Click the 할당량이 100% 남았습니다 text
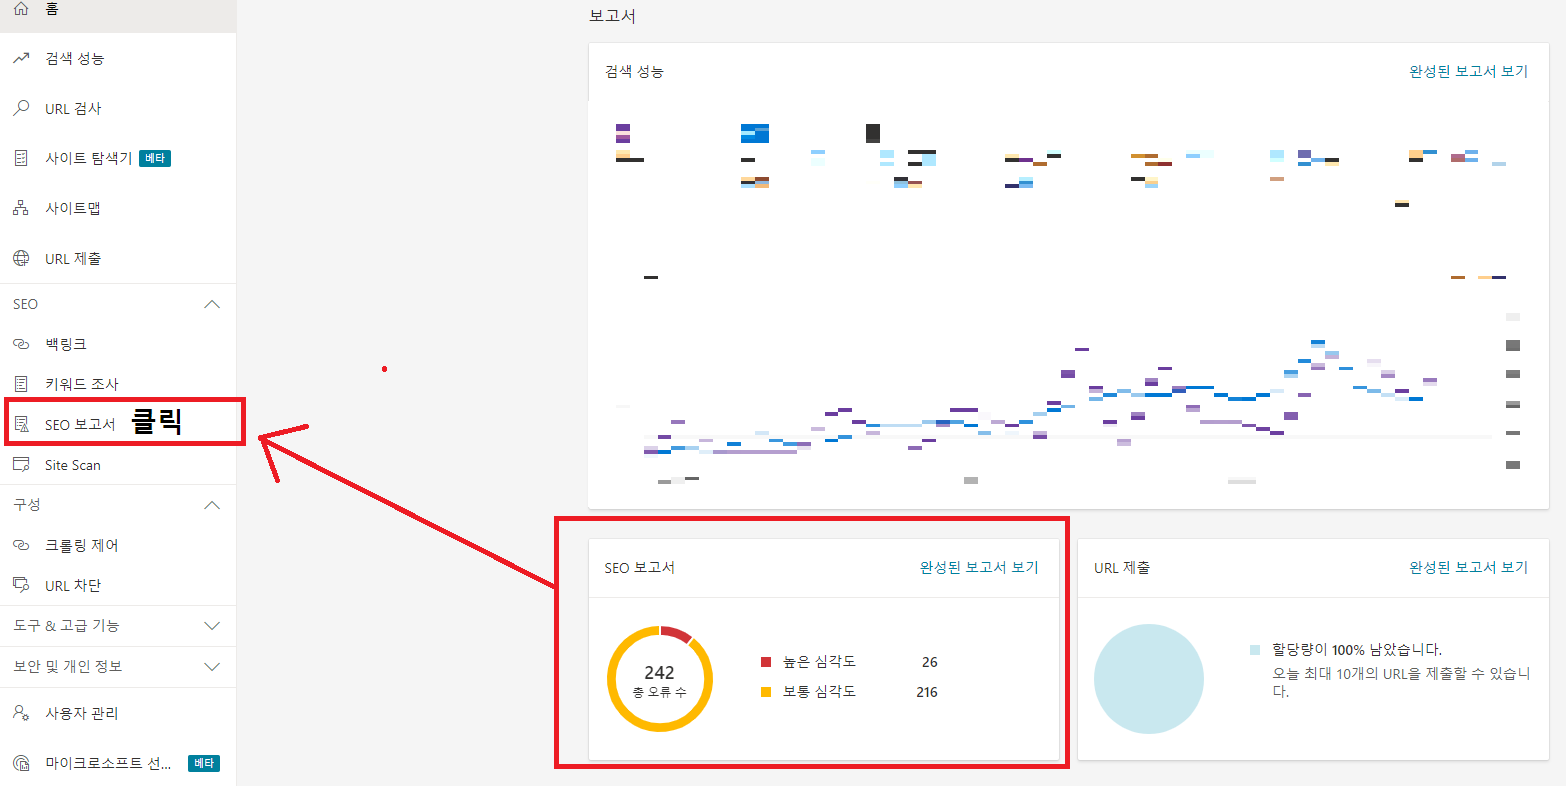1566x786 pixels. coord(1357,650)
